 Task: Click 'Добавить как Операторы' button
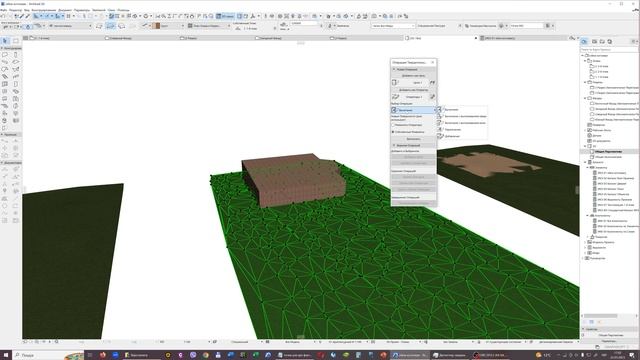point(413,90)
